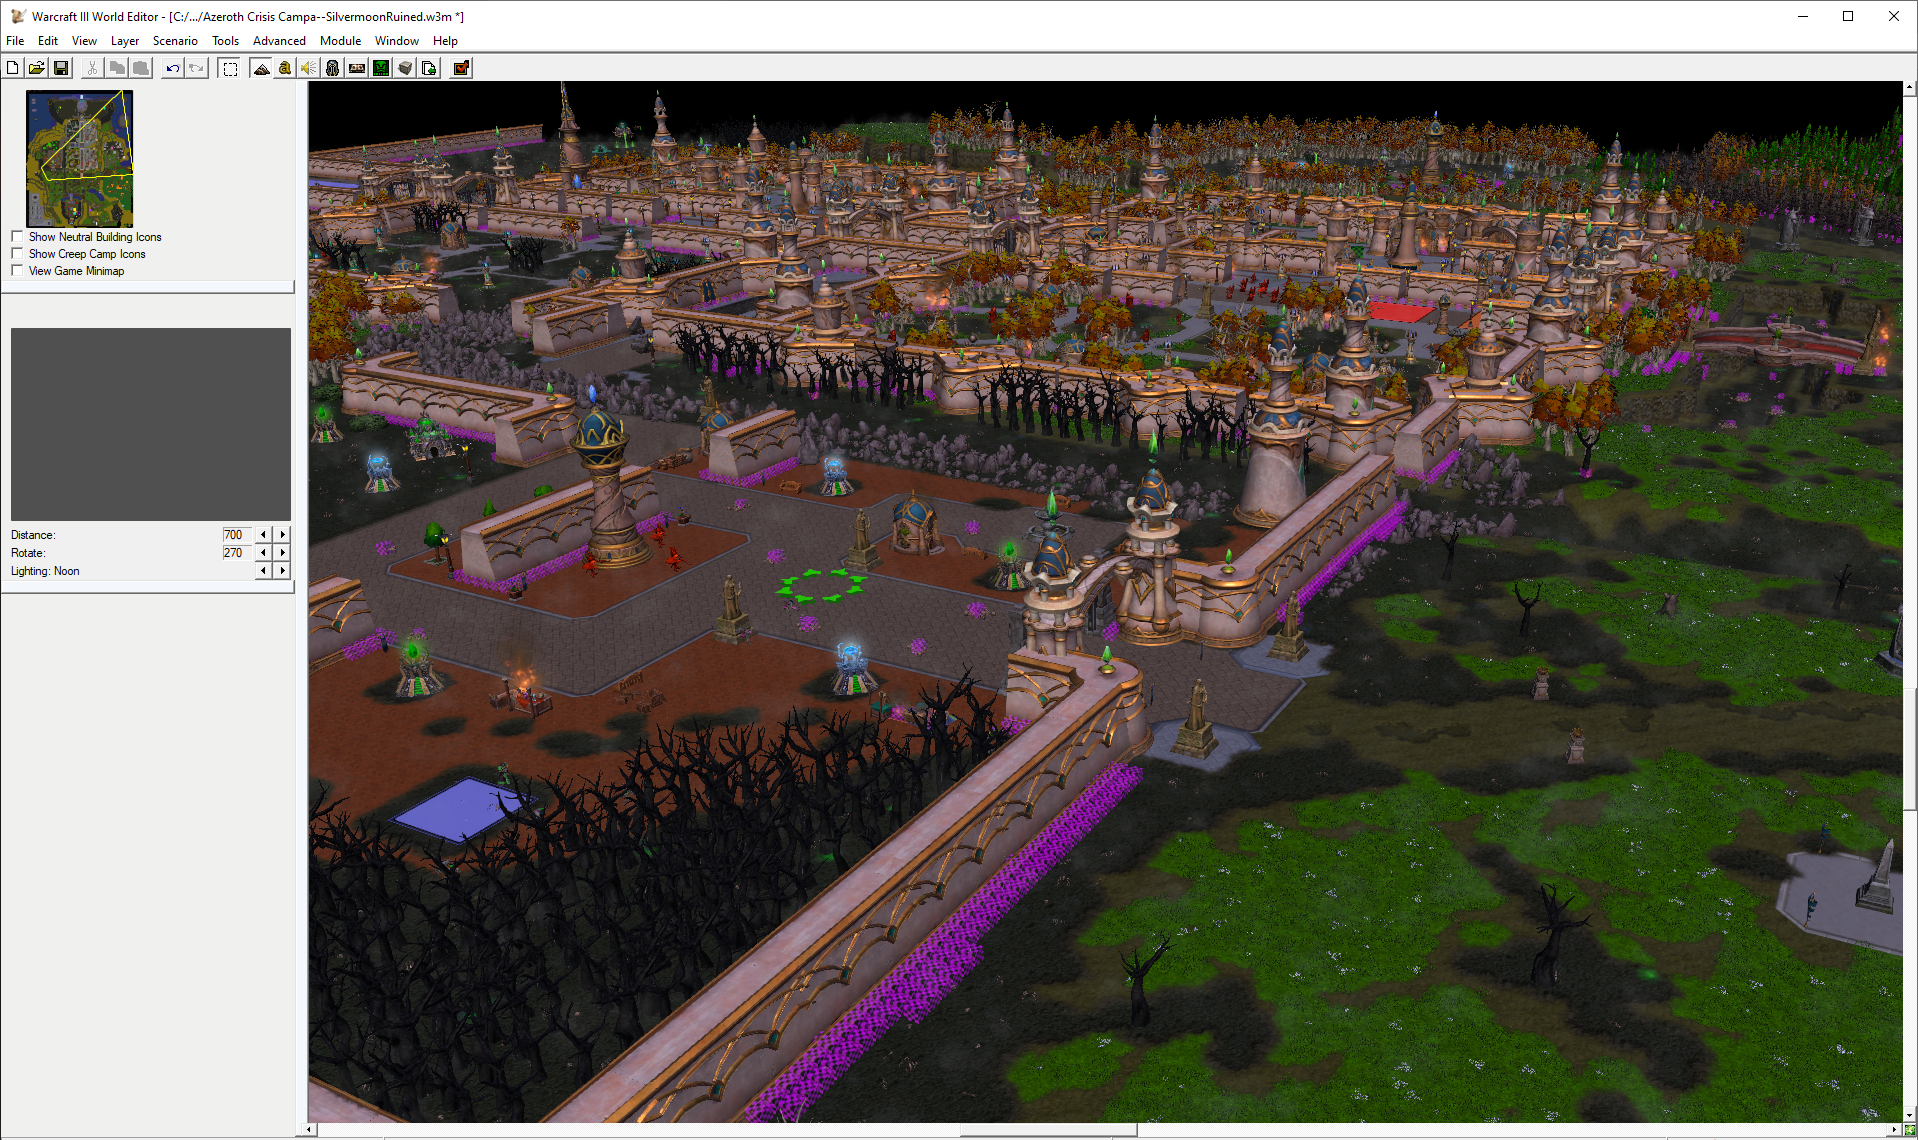Open a map file via folder icon

tap(36, 68)
